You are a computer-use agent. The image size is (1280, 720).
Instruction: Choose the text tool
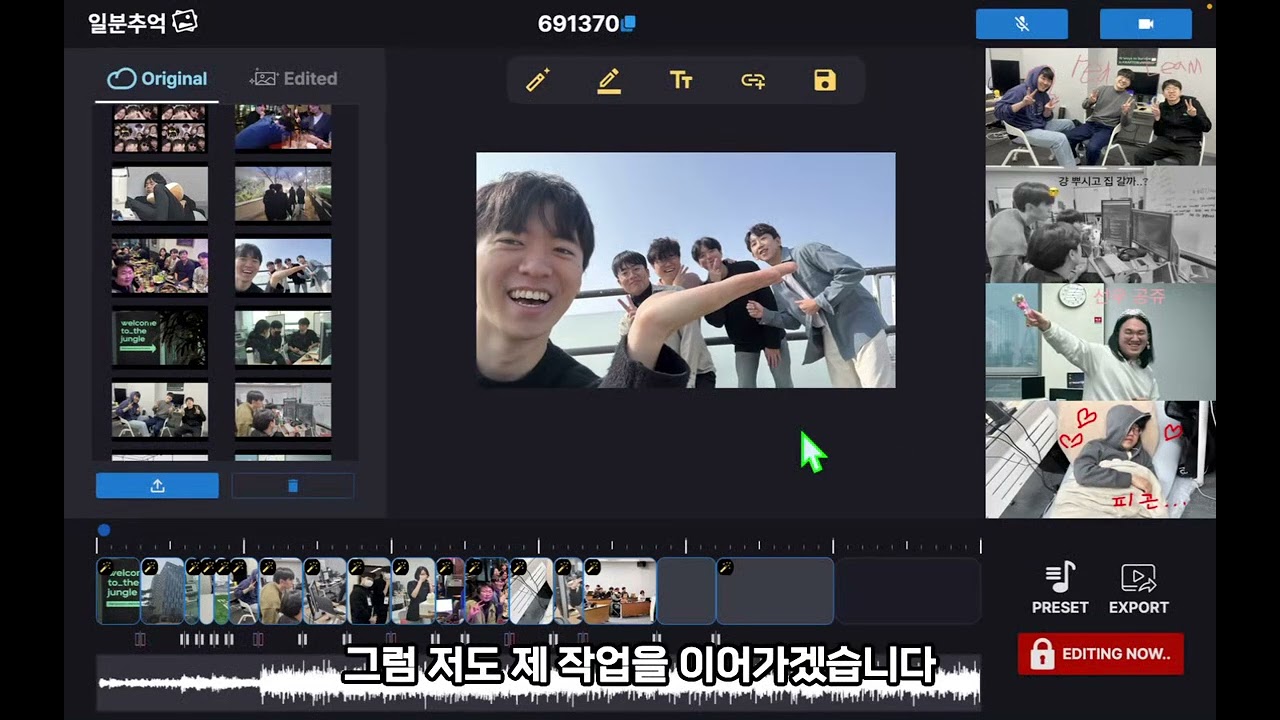click(681, 81)
